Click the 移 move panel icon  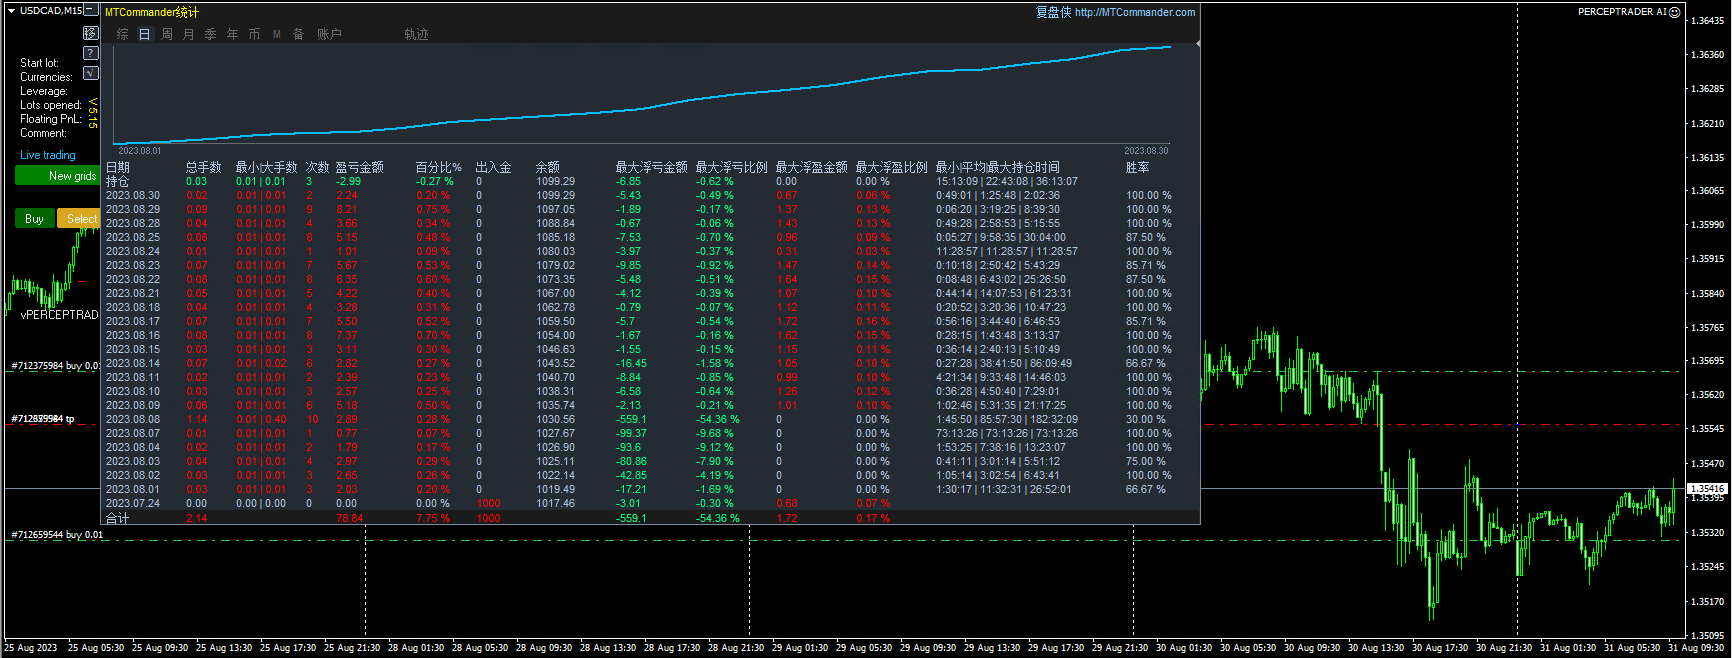pos(91,33)
